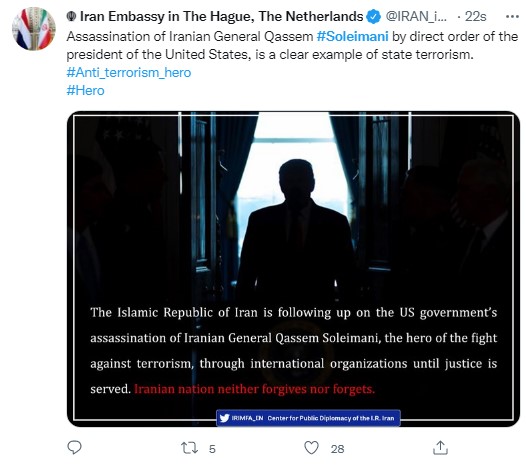Open the #Soleimani hashtag
The height and width of the screenshot is (466, 526).
[x=352, y=36]
